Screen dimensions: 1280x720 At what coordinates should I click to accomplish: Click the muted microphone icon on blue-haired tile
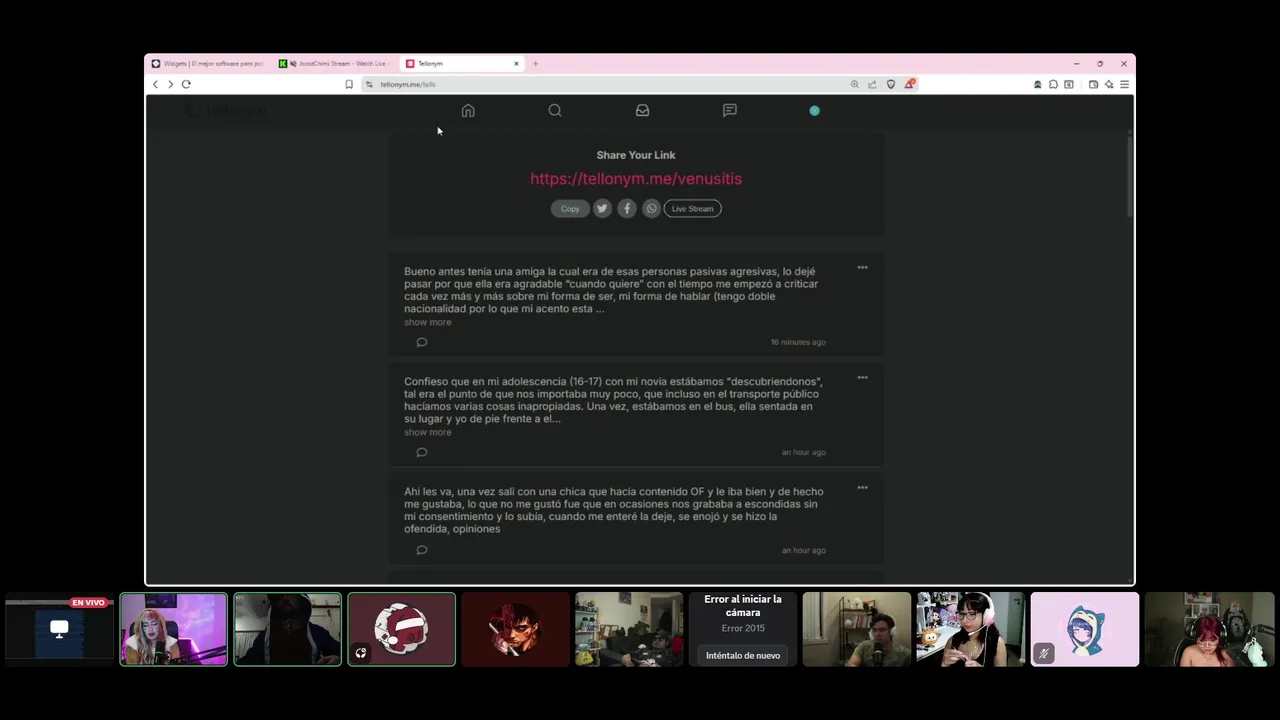(x=1044, y=653)
